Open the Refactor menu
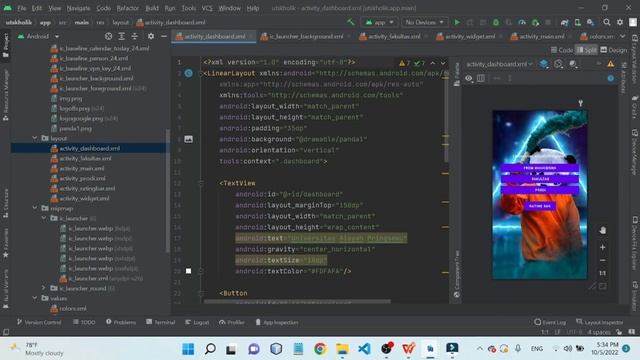 127,8
